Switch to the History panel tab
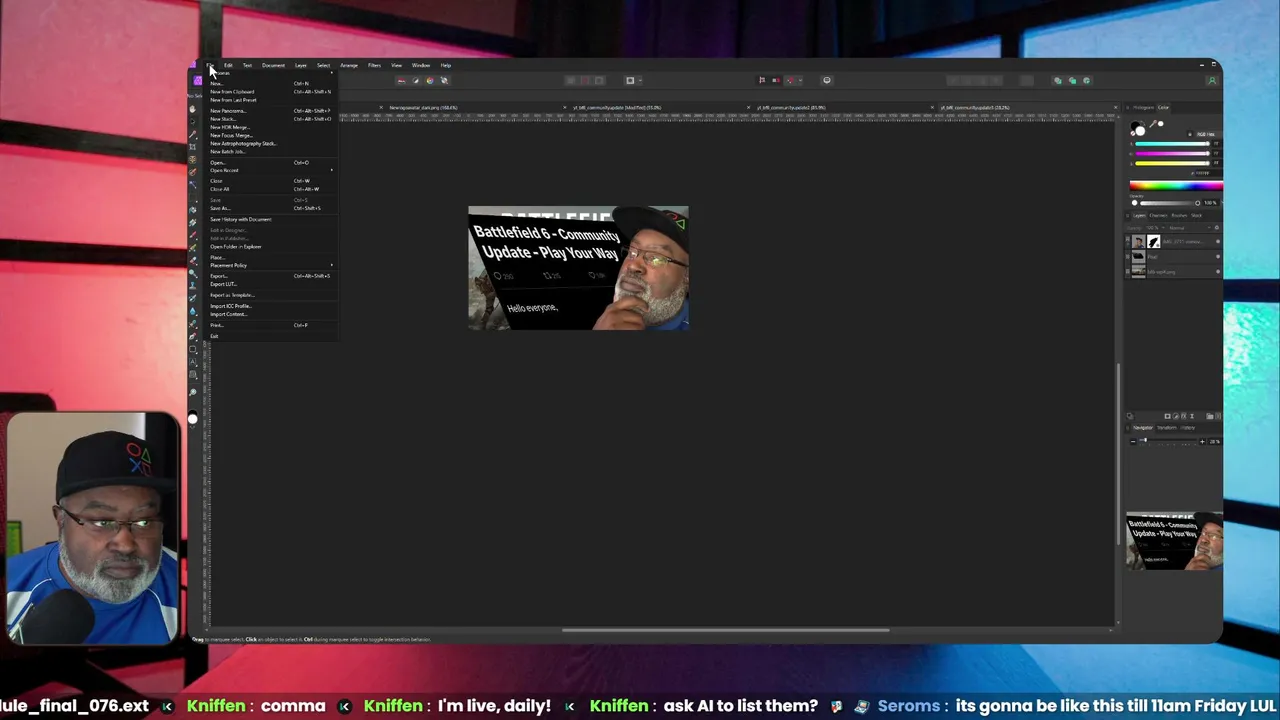This screenshot has height=720, width=1280. [1187, 428]
